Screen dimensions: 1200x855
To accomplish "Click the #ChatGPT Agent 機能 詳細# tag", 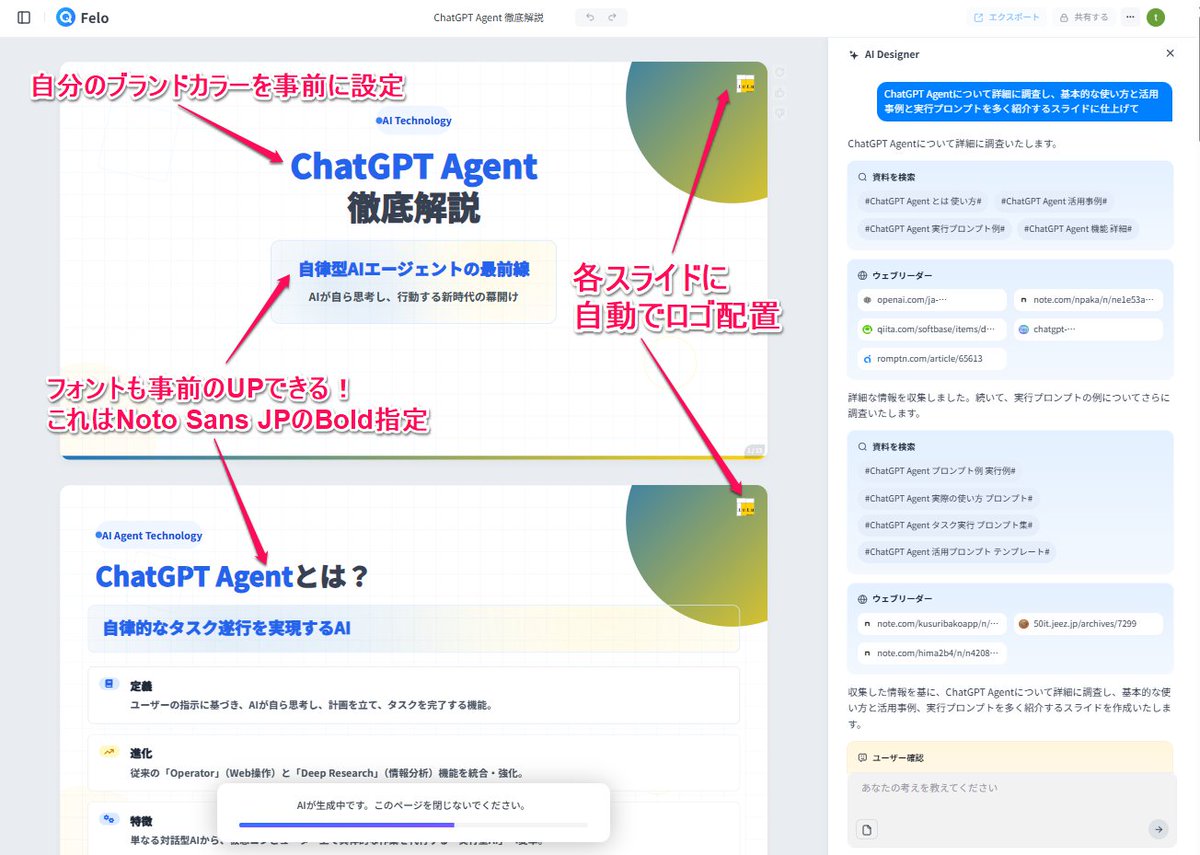I will [x=1078, y=229].
